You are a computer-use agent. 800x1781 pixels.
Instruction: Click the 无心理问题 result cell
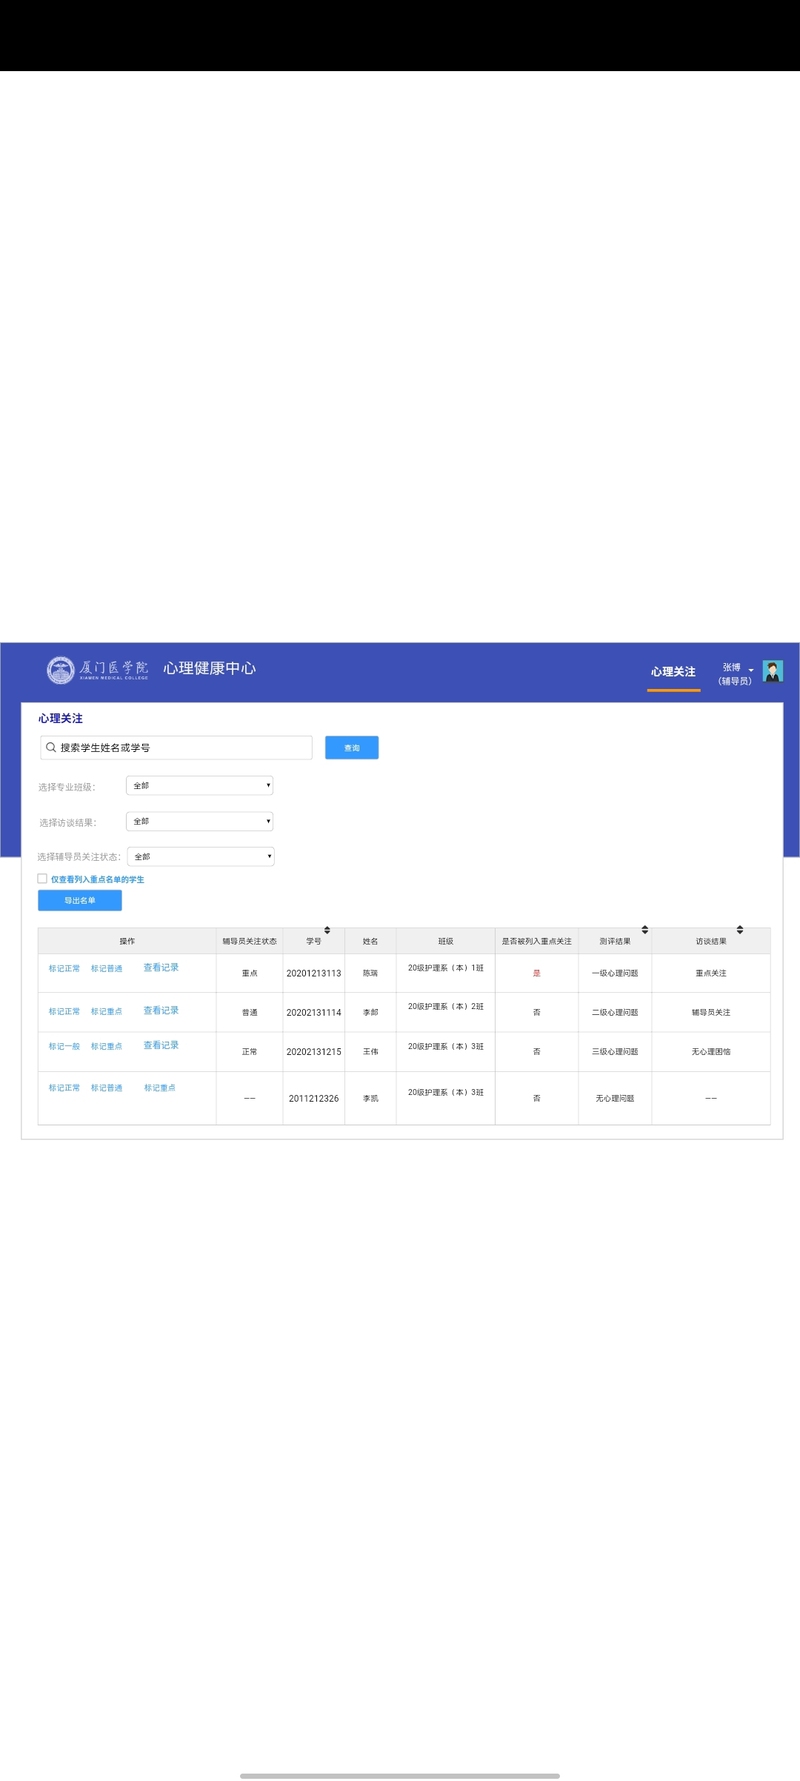point(615,1098)
